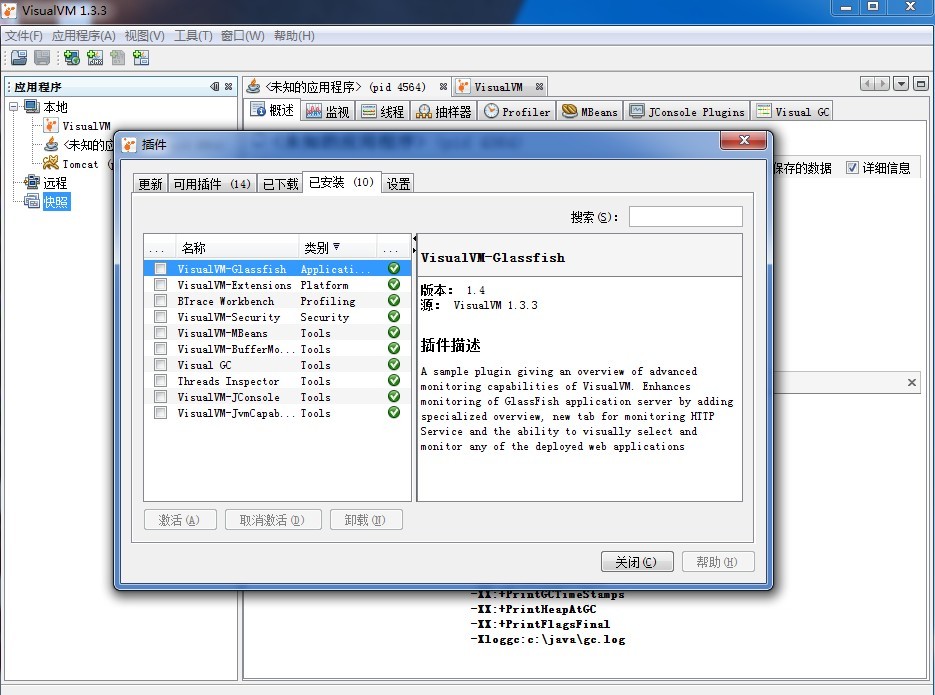Click the 帮助(H) button in plugins dialog
This screenshot has height=695, width=935.
[718, 561]
